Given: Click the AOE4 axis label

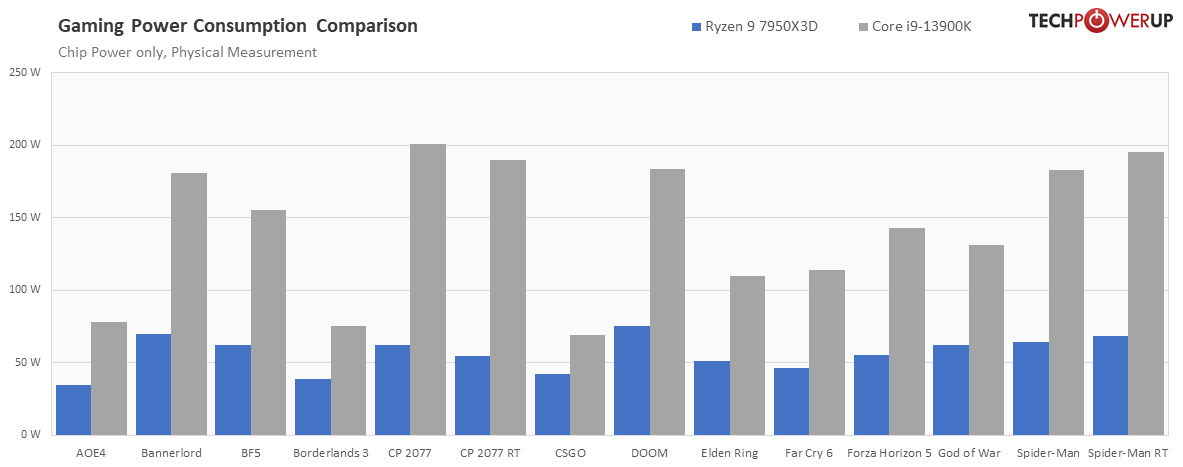Looking at the screenshot, I should click(x=91, y=453).
